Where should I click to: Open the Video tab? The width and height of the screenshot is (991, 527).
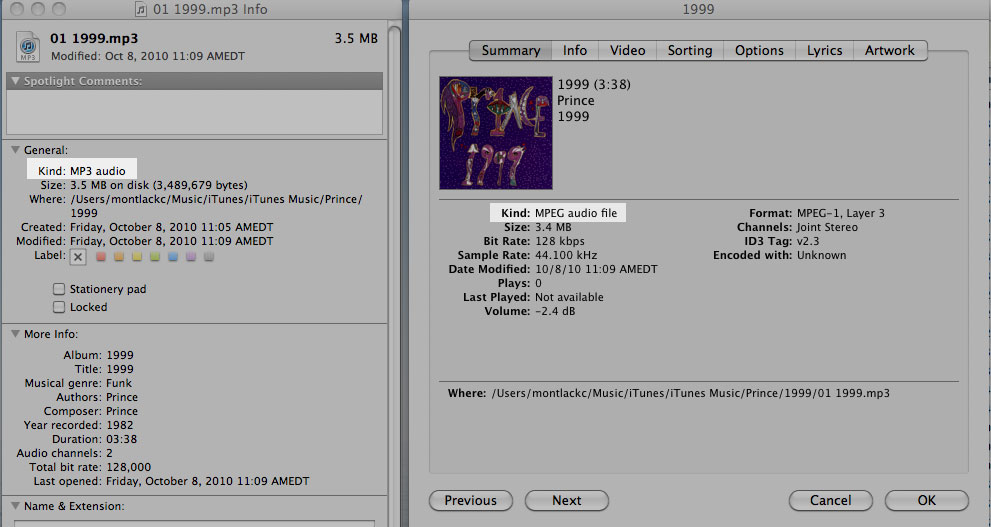click(x=628, y=51)
